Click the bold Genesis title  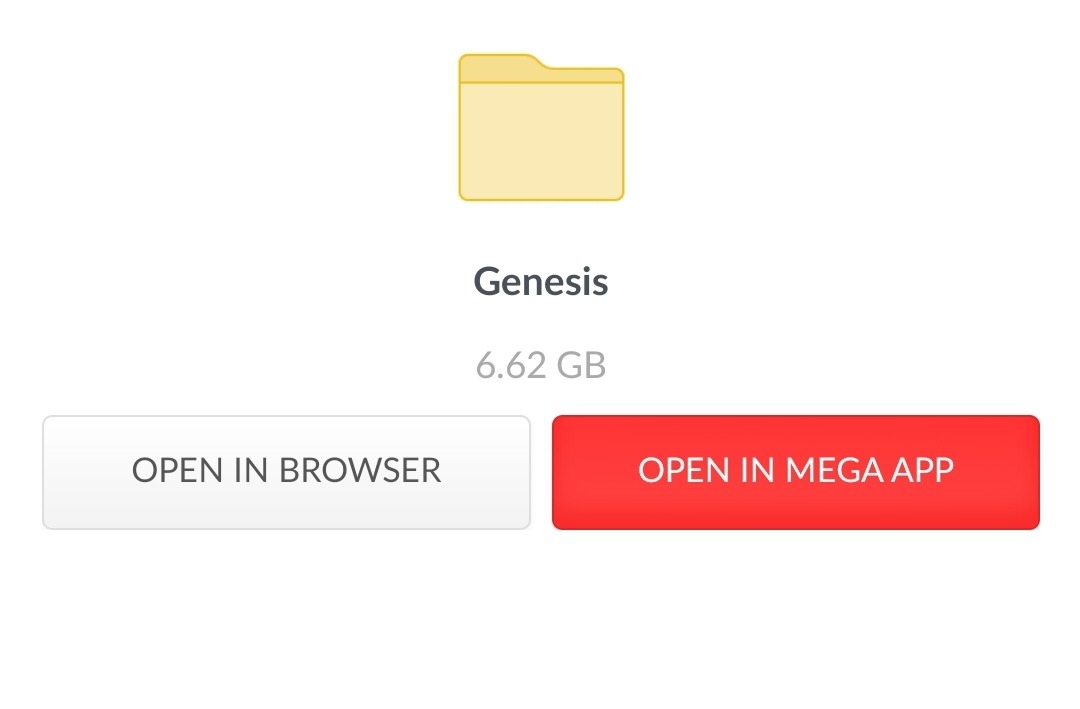(541, 281)
